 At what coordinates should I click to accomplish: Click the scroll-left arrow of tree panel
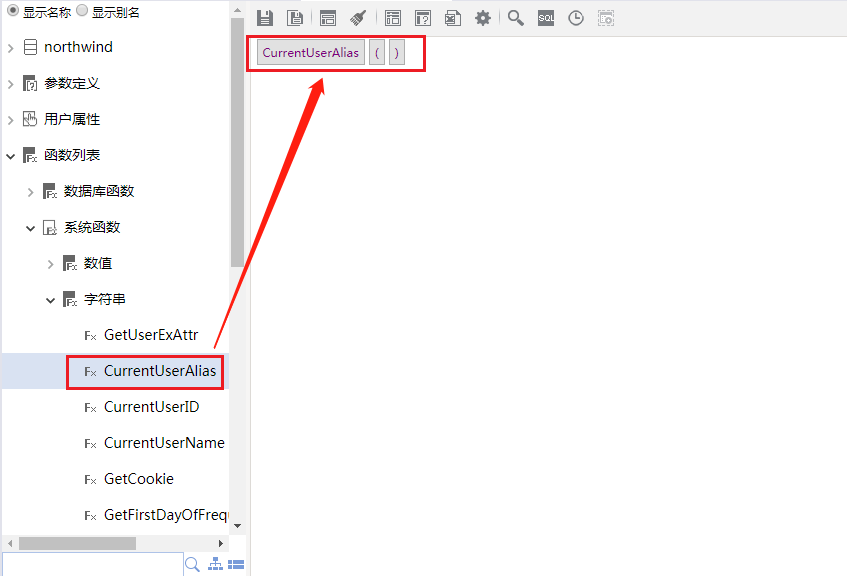coord(10,543)
